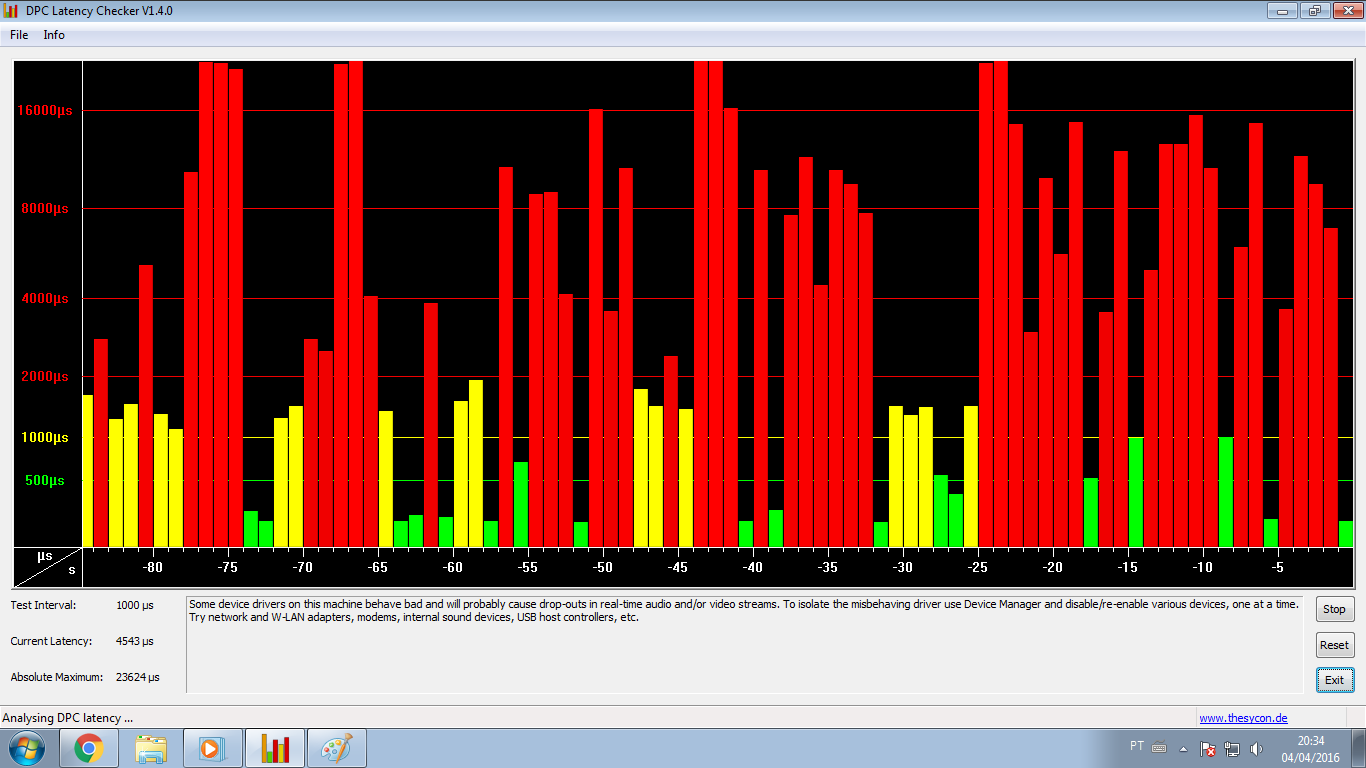Click the 2000µs axis label
Screen dimensions: 1366x768
point(46,377)
